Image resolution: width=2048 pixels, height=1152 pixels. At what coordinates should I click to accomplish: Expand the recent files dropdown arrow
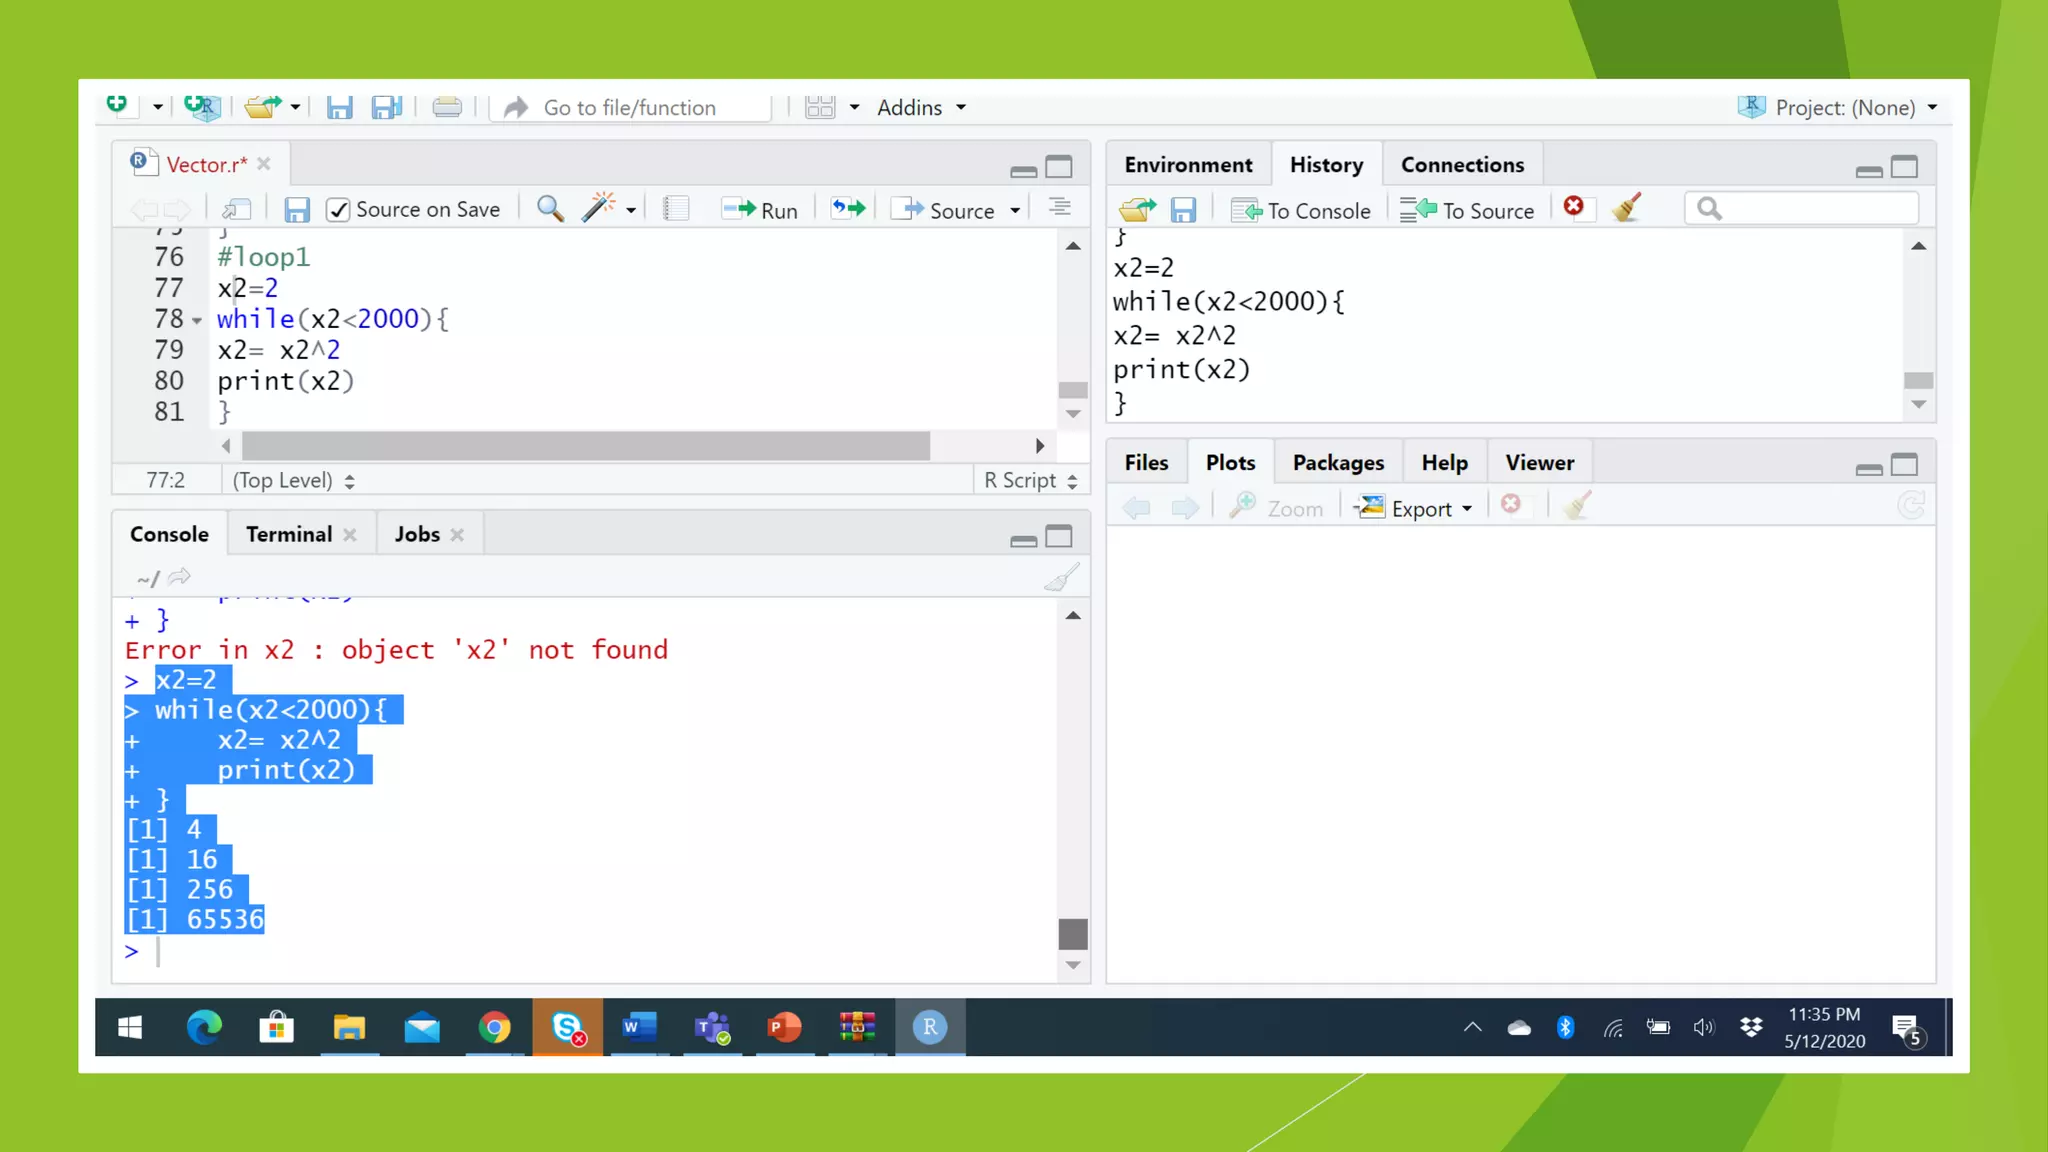[295, 107]
